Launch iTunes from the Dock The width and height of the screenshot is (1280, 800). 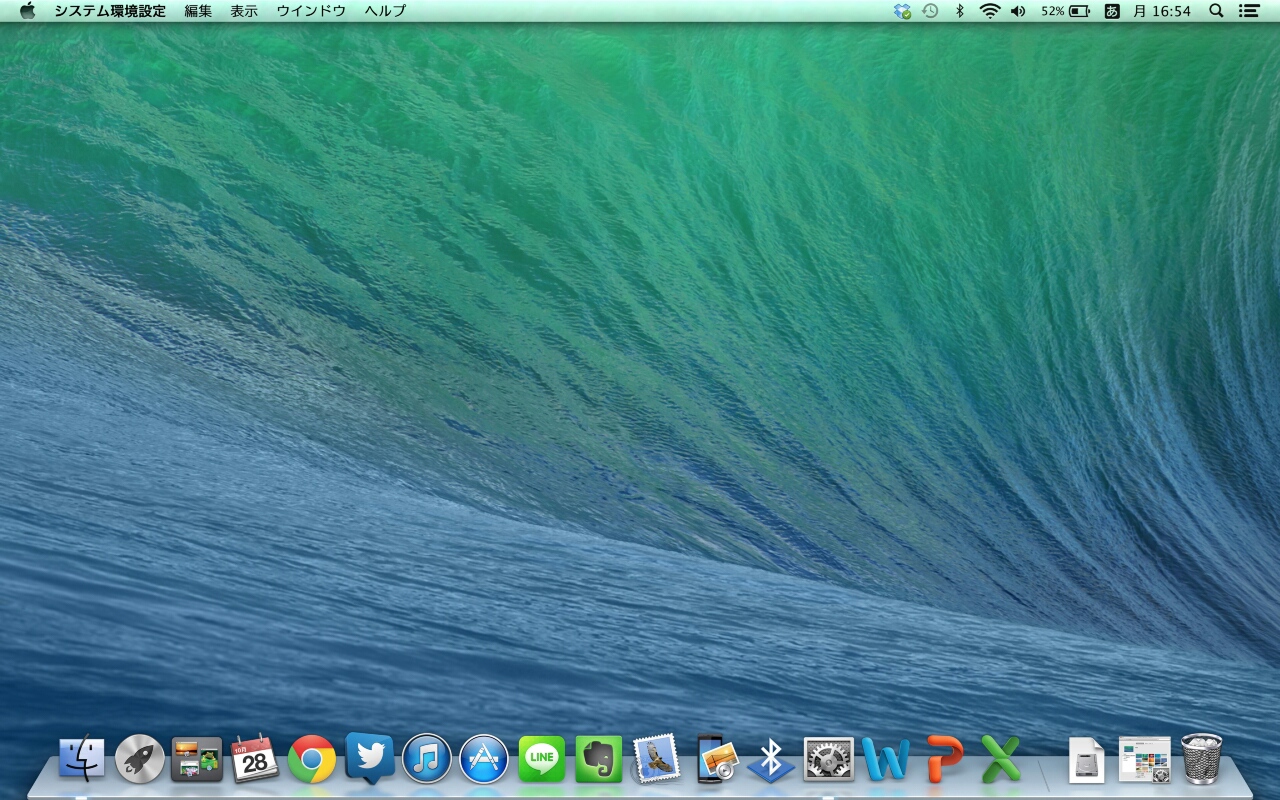(x=427, y=759)
